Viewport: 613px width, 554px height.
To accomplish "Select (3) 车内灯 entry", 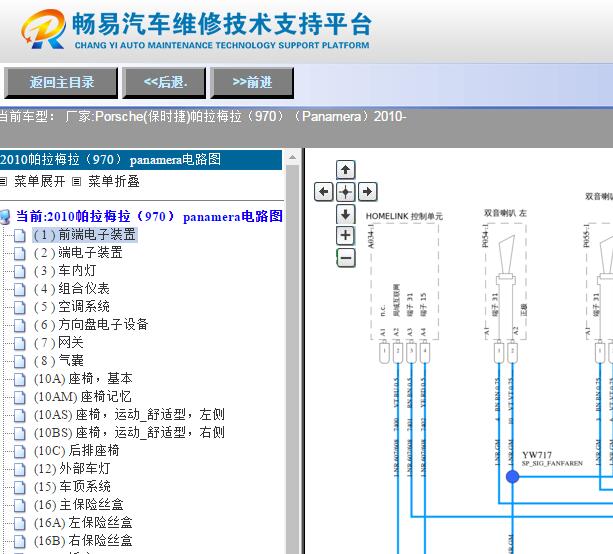I will coord(65,271).
